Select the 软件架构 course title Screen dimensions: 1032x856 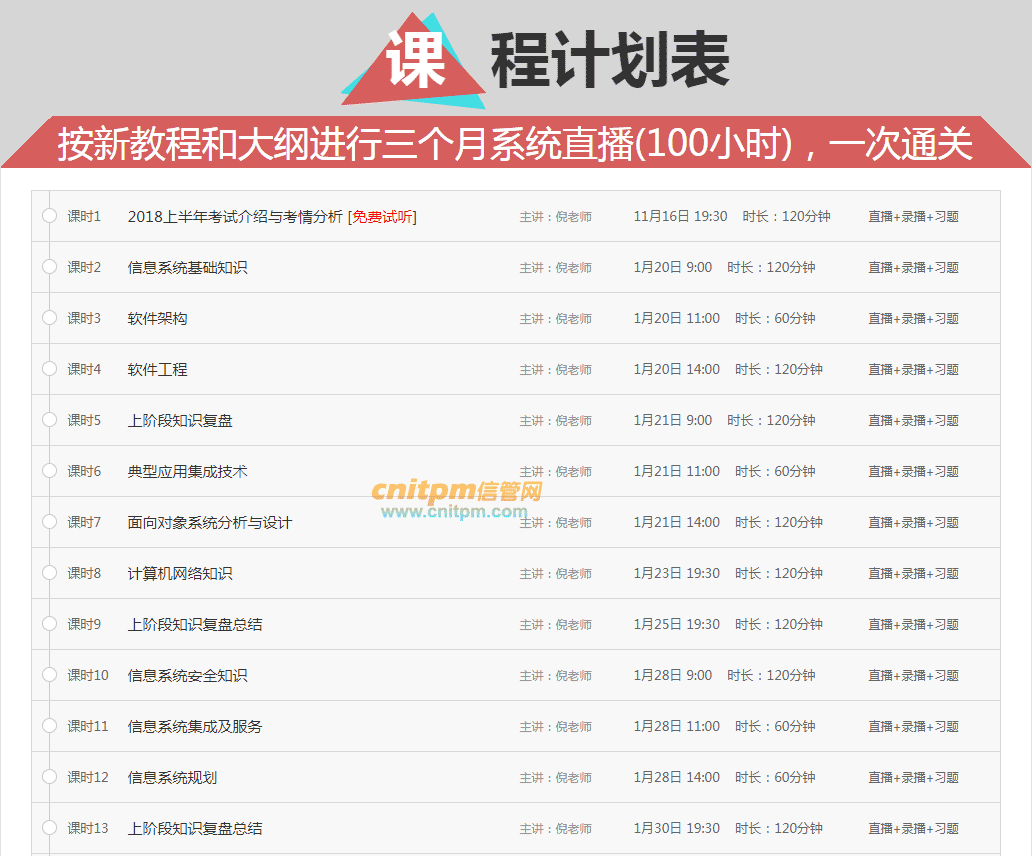click(157, 319)
